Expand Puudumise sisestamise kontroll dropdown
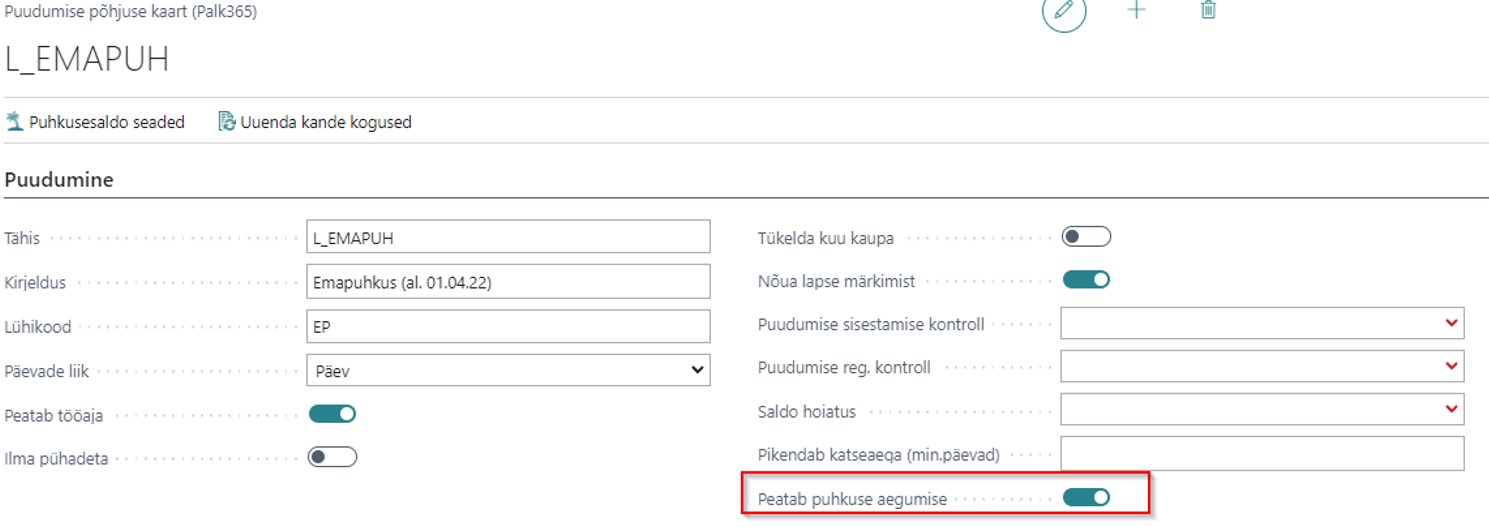The image size is (1489, 527). pyautogui.click(x=1263, y=323)
